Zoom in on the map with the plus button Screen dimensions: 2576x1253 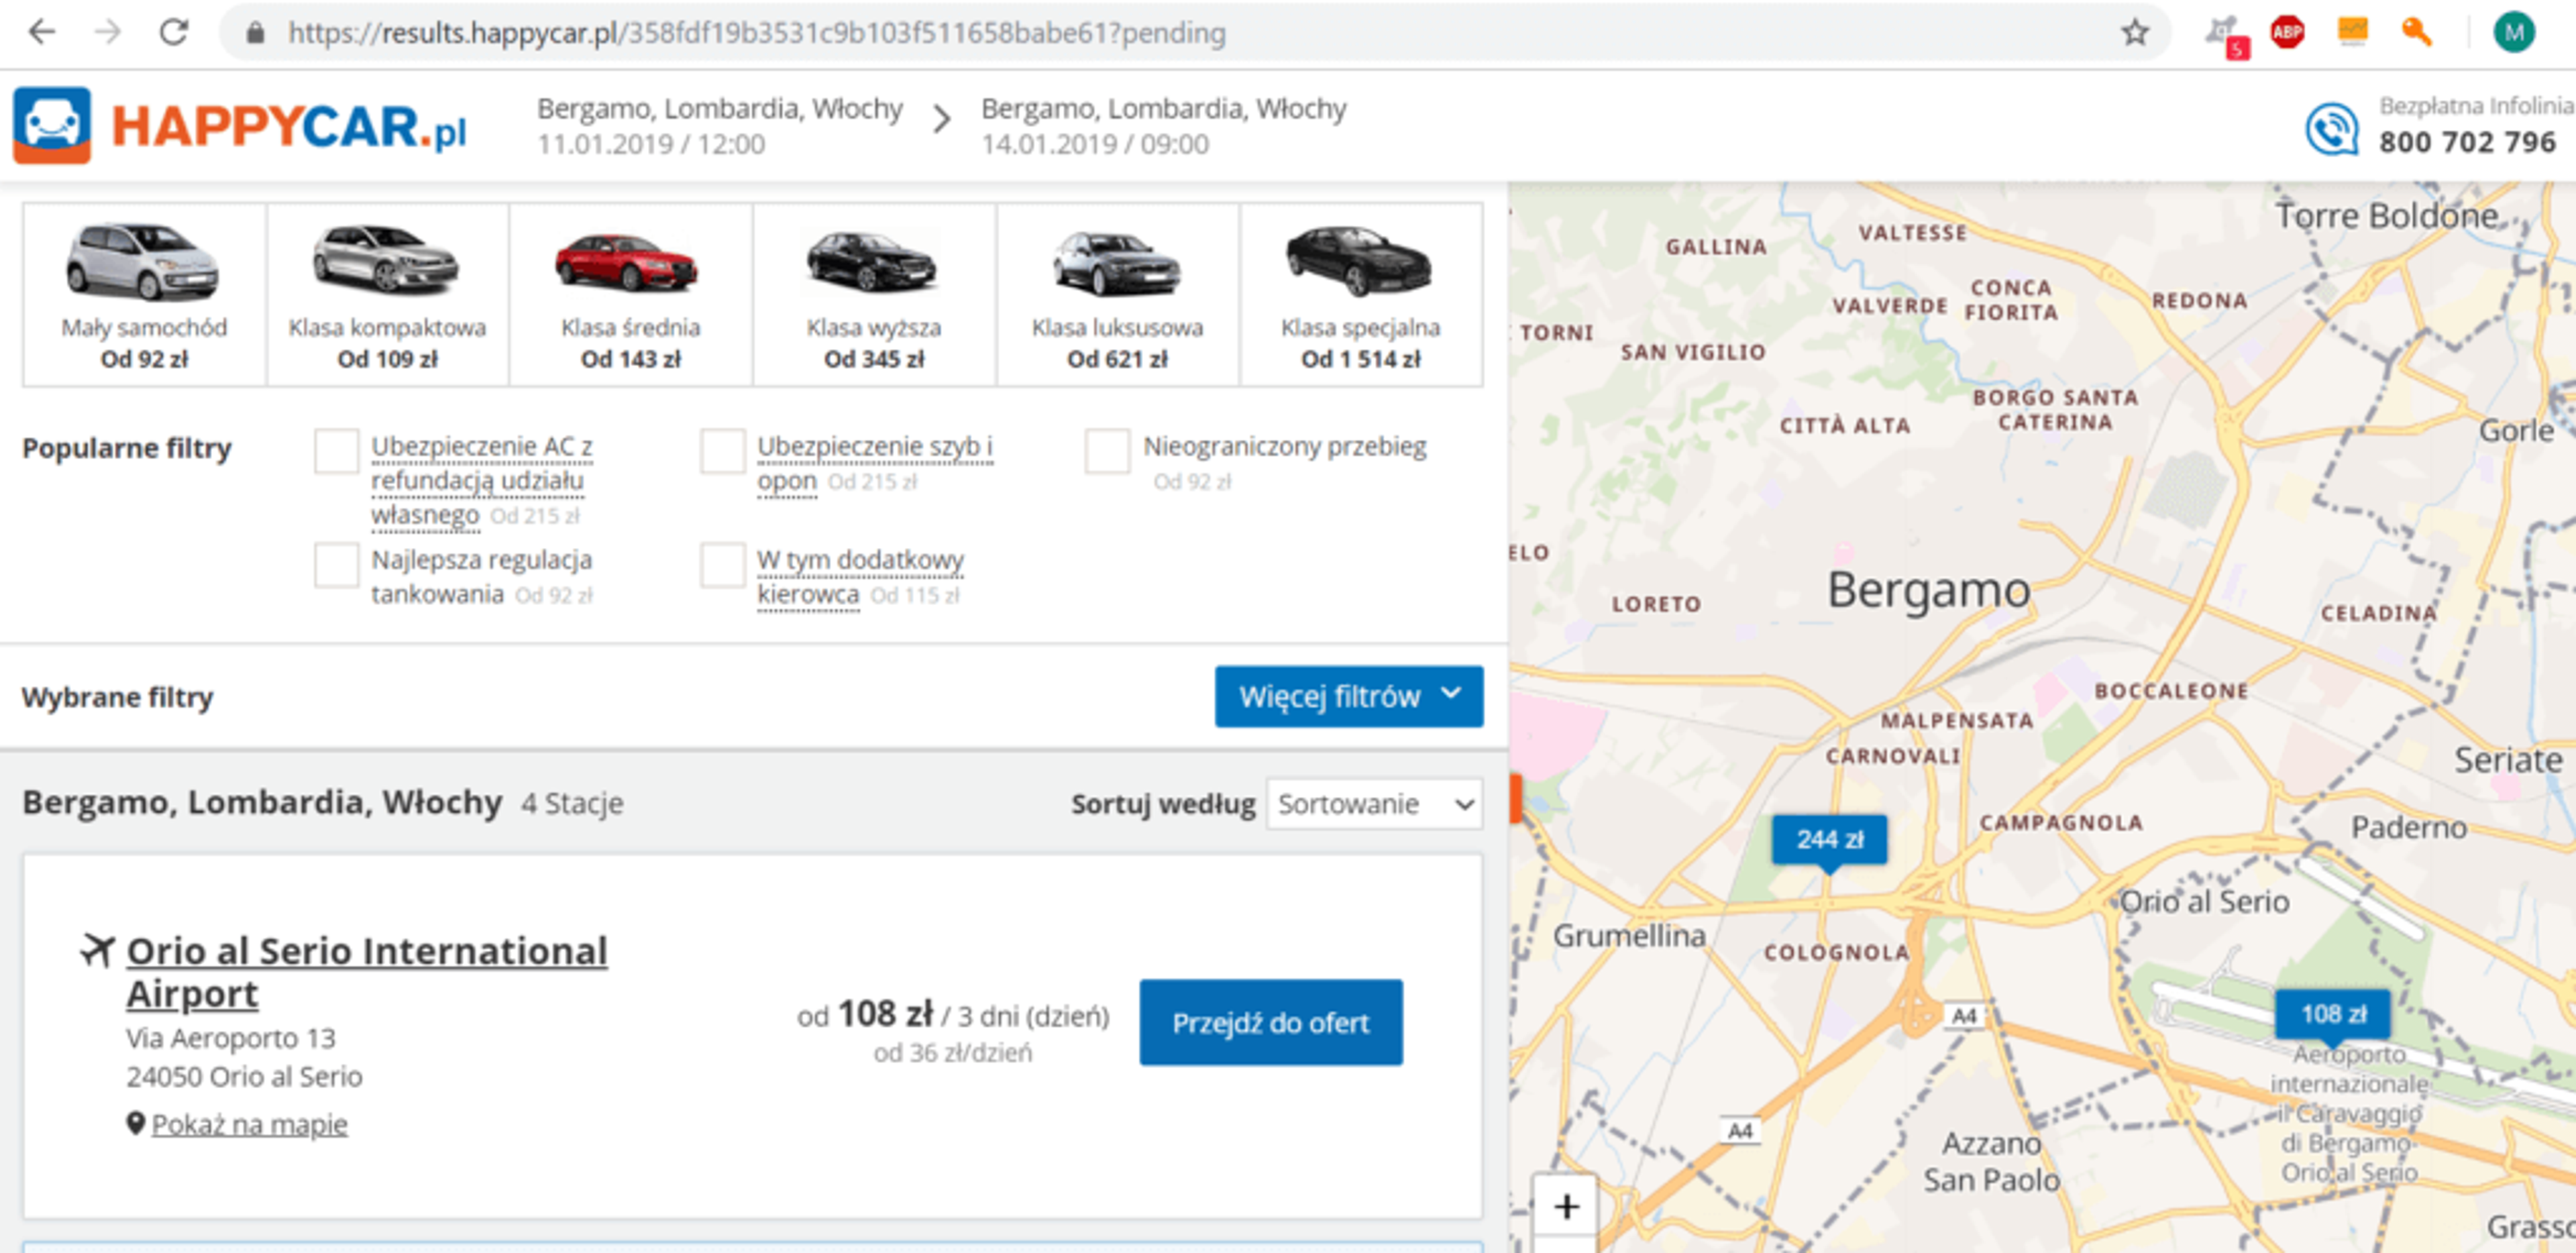pos(1566,1207)
